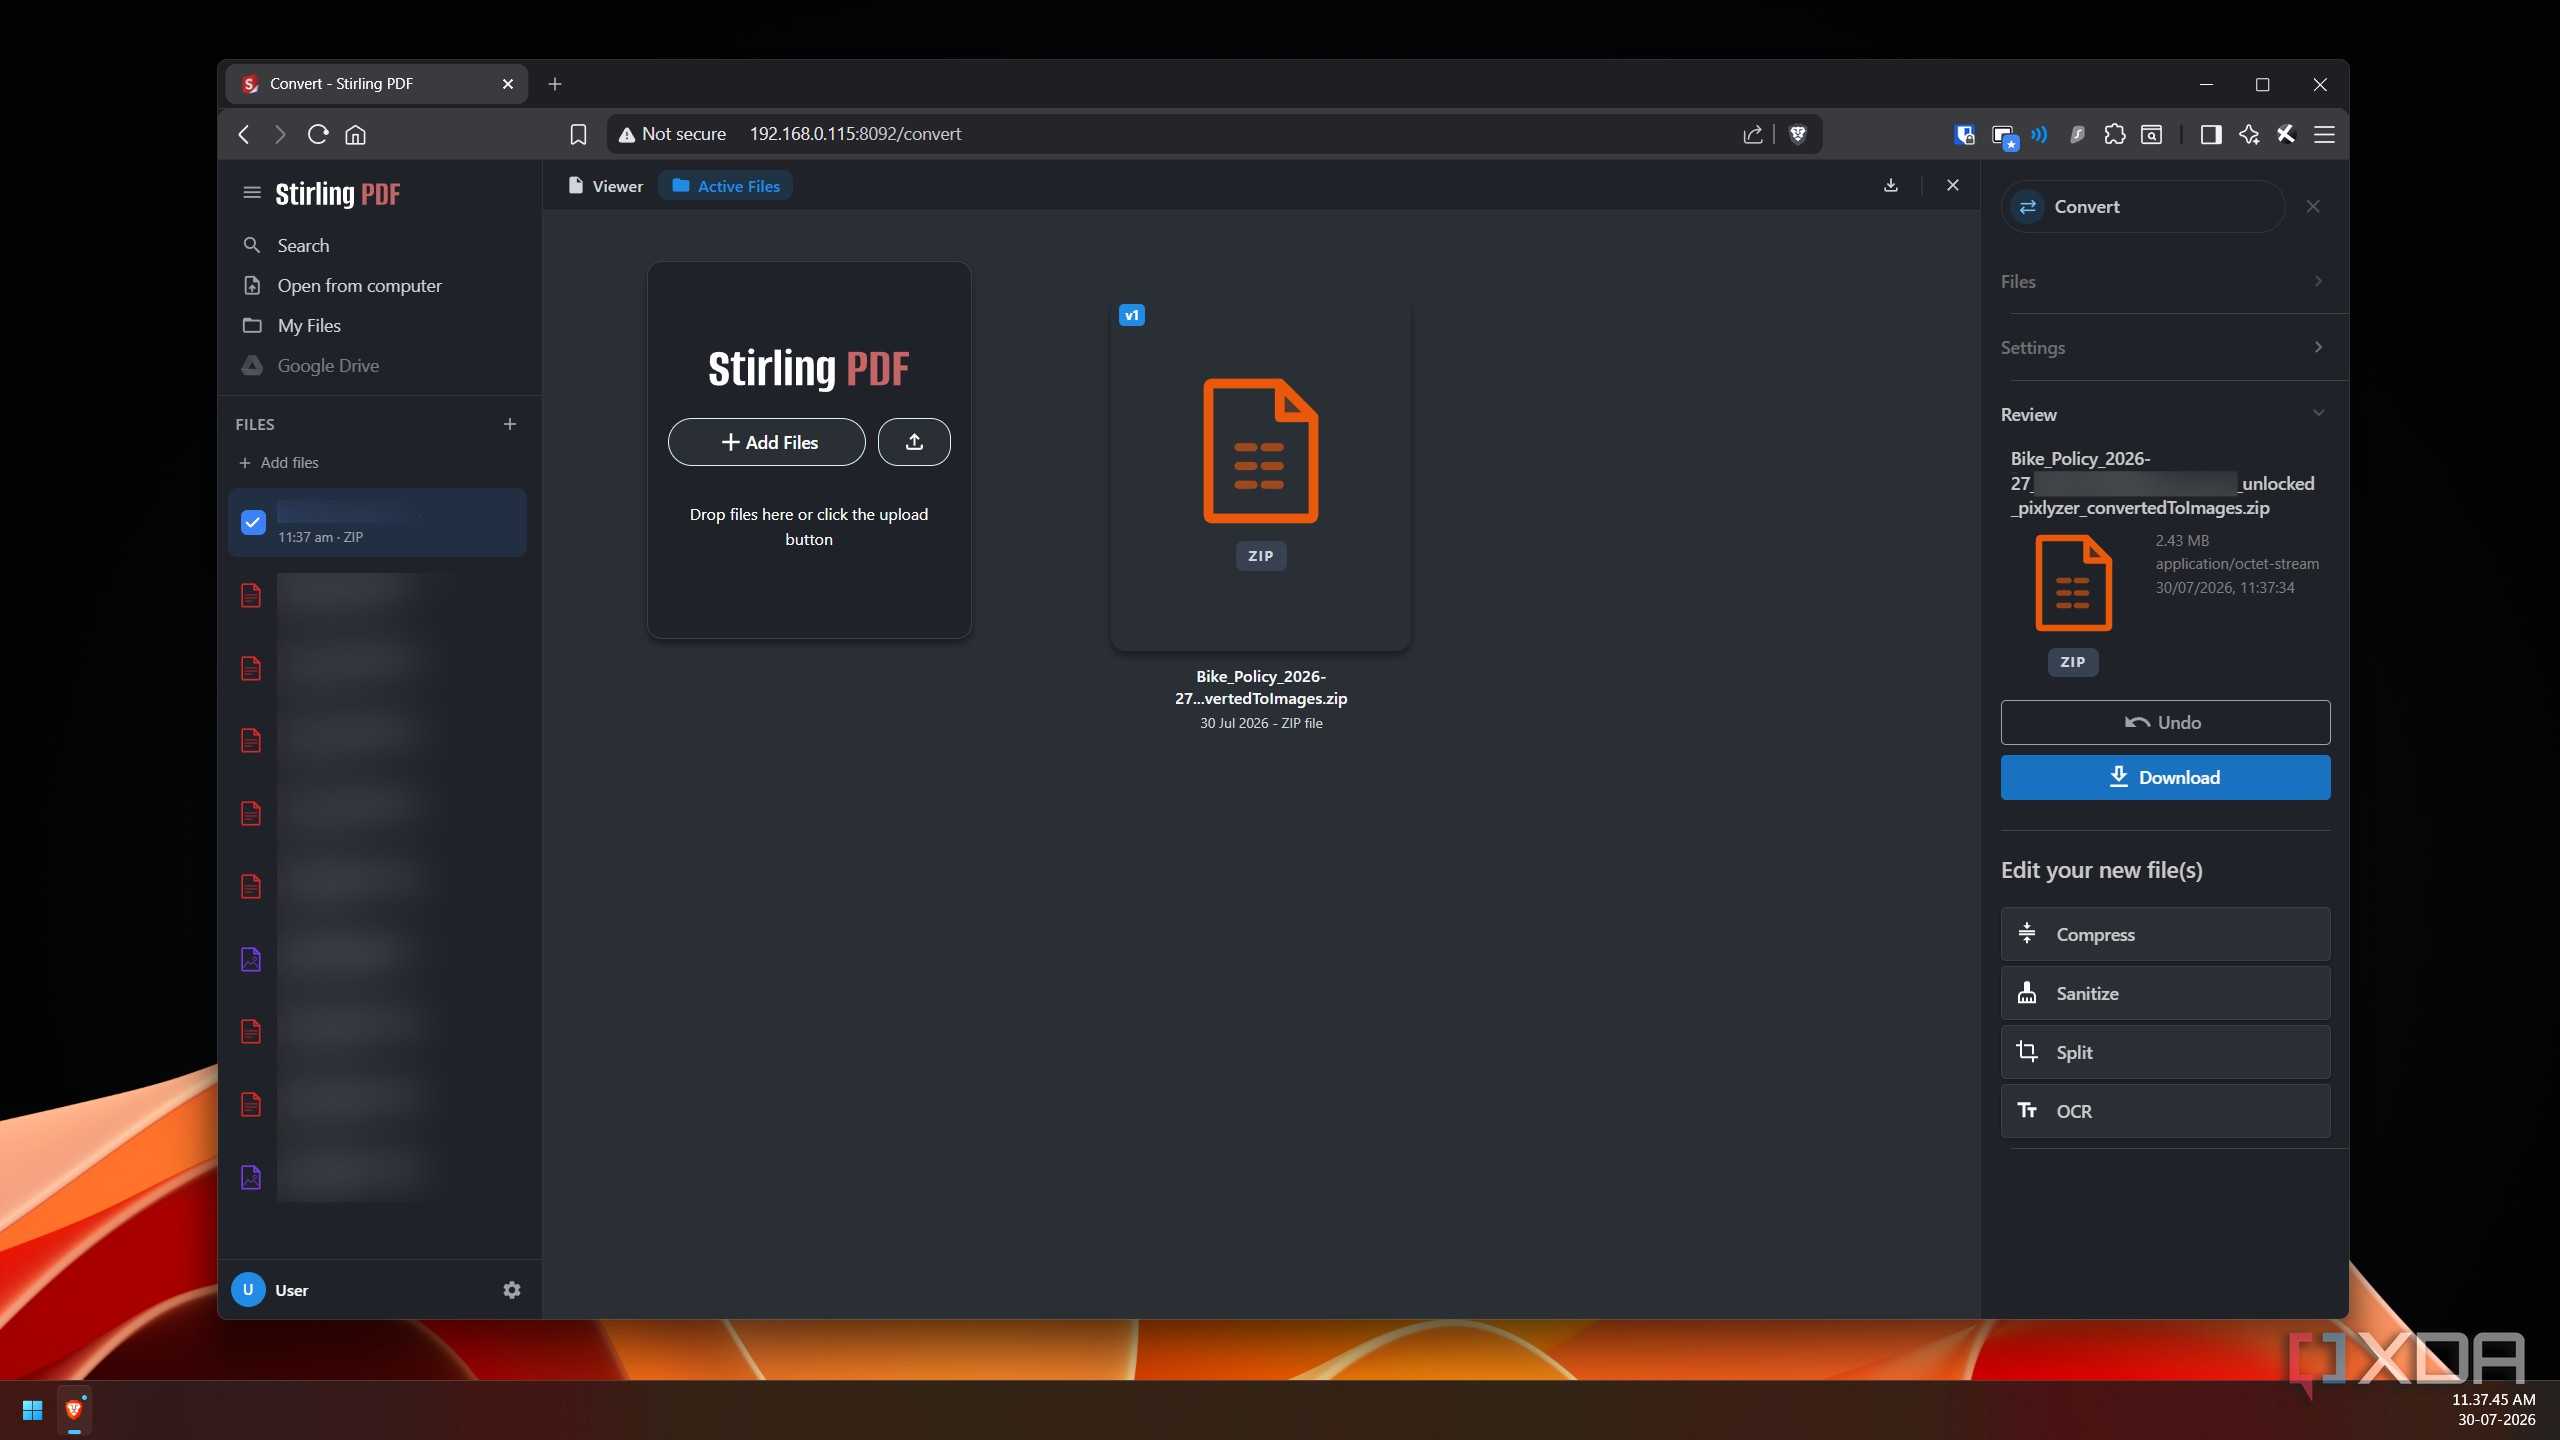2560x1440 pixels.
Task: Click the upload arrow button on the card
Action: coord(914,442)
